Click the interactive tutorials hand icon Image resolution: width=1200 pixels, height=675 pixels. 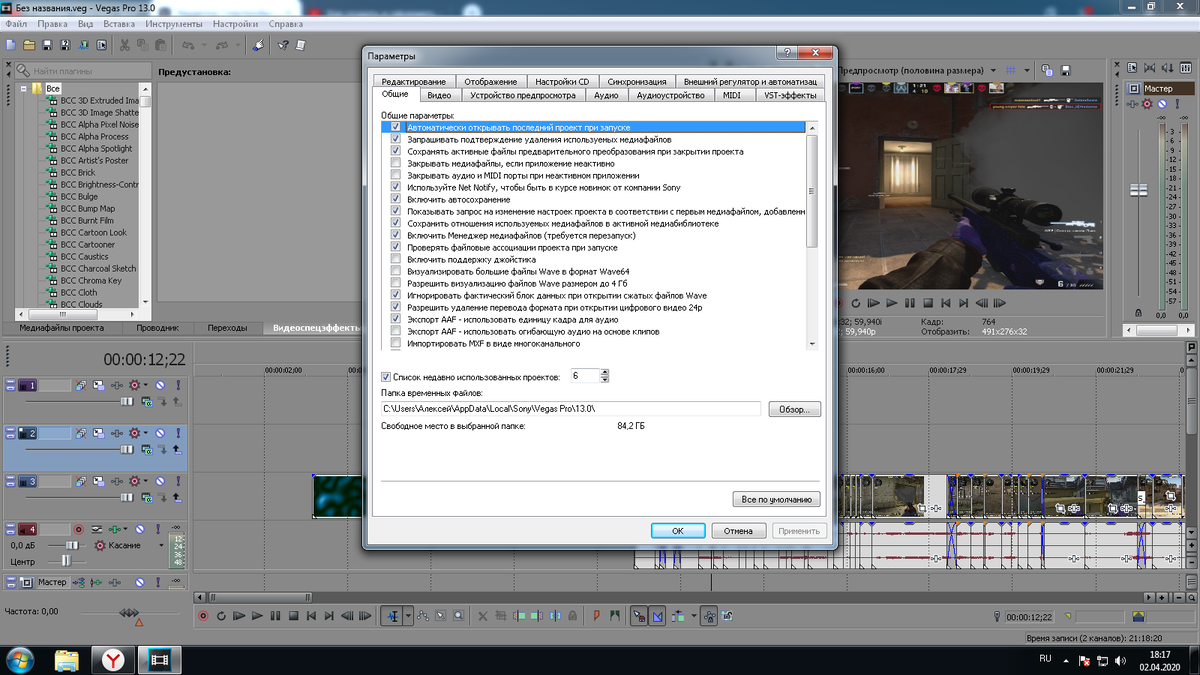point(259,45)
